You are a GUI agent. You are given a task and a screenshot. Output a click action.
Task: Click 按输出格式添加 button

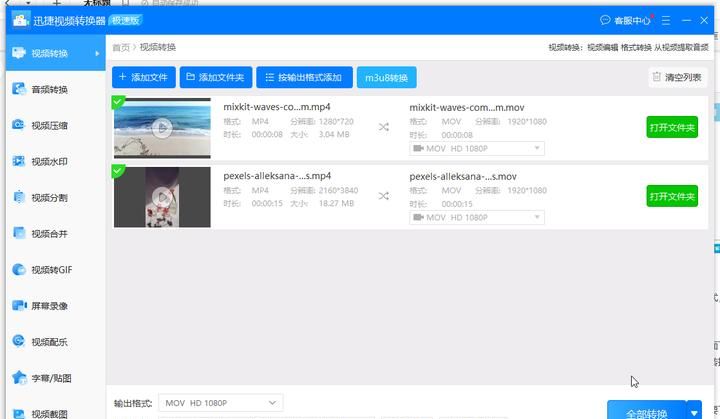[304, 77]
